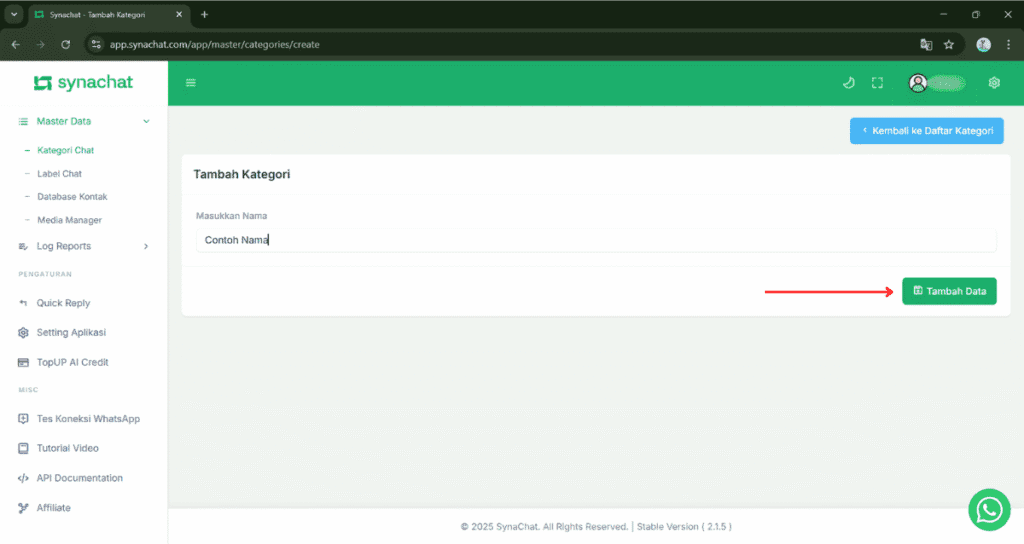Click the TopUP AI Credit card icon
This screenshot has height=544, width=1024.
(x=24, y=362)
